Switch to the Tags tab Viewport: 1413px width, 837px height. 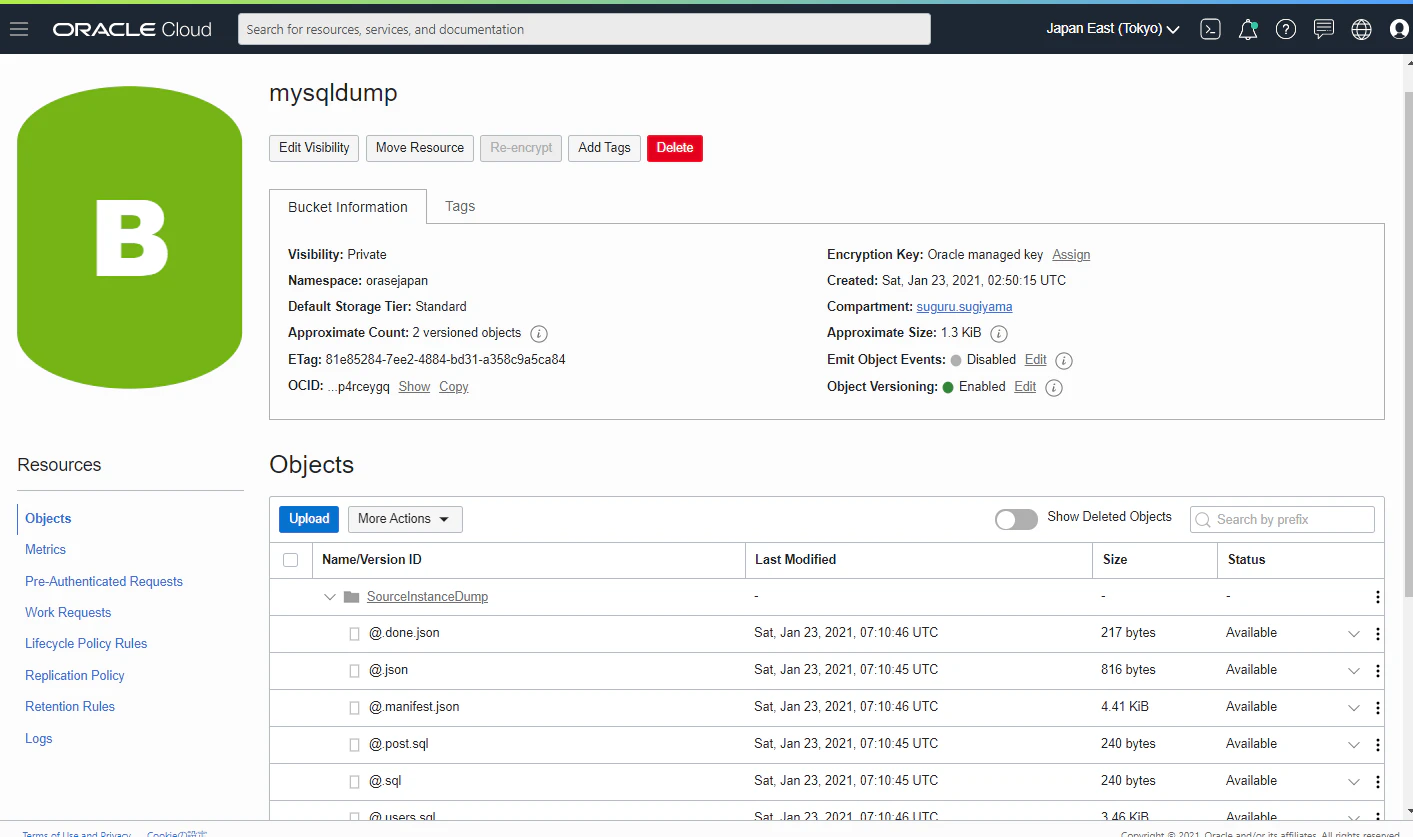[460, 206]
